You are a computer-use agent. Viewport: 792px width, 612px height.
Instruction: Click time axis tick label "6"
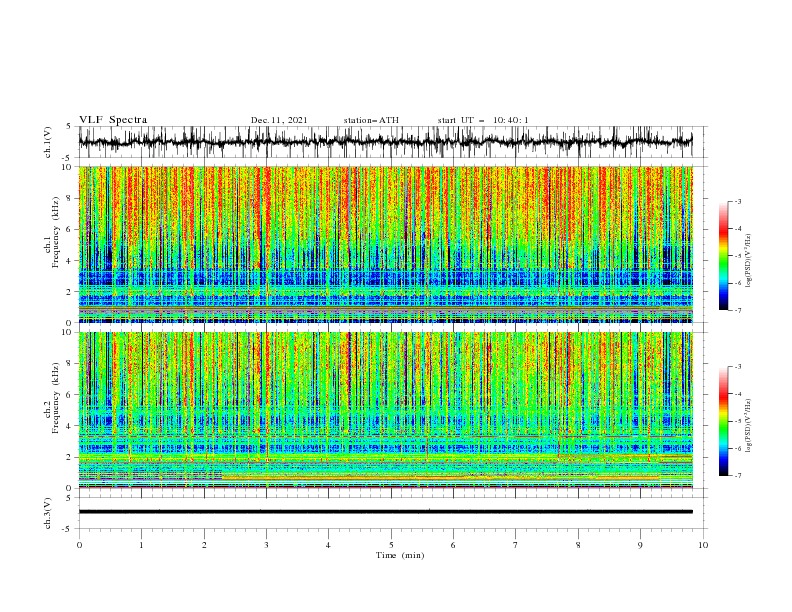coord(453,545)
